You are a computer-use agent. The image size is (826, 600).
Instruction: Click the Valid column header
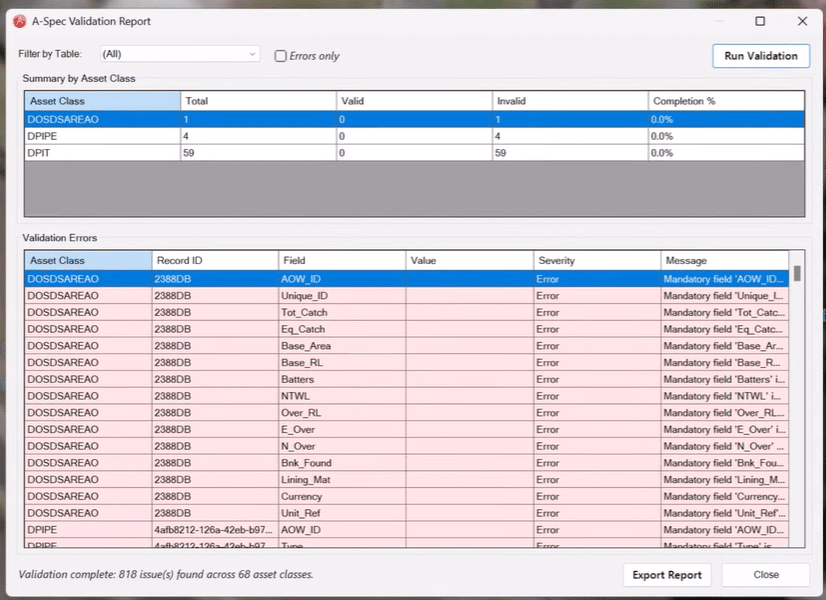coord(414,101)
